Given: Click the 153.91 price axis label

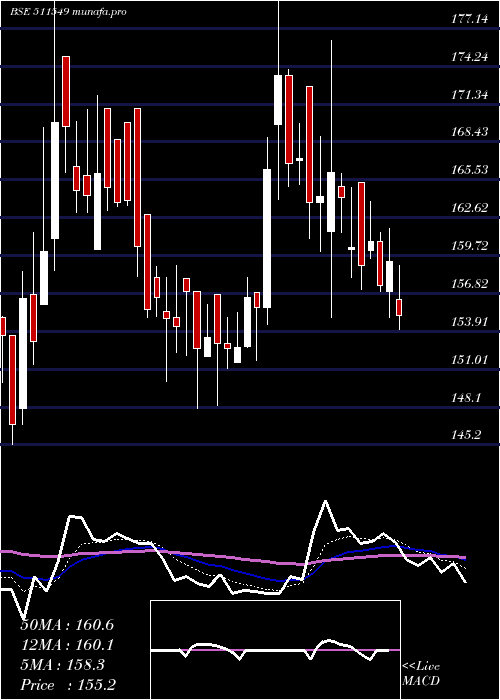Looking at the screenshot, I should [x=469, y=322].
